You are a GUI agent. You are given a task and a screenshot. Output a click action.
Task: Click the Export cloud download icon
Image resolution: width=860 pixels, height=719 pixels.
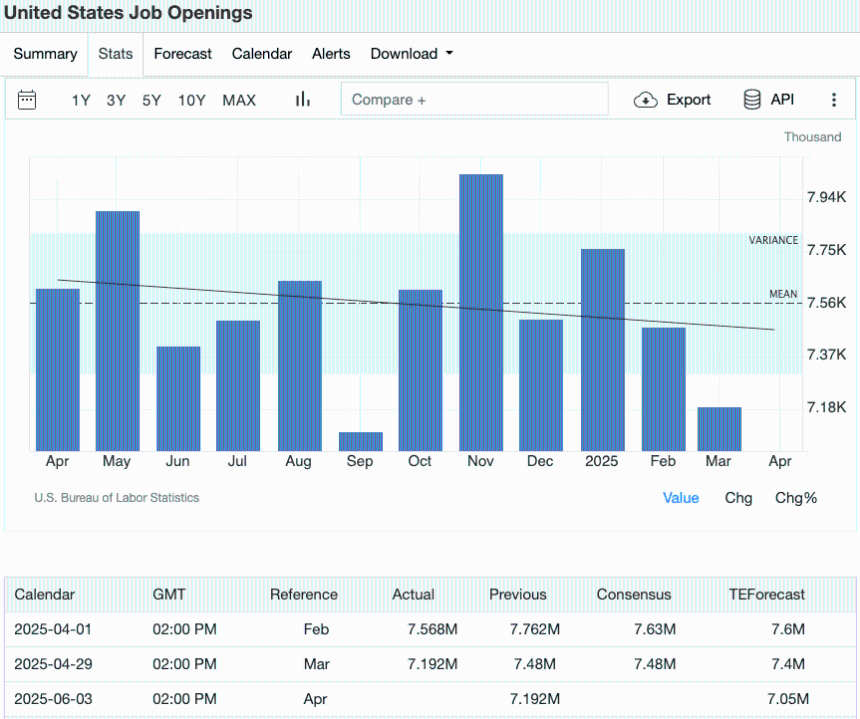tap(646, 99)
